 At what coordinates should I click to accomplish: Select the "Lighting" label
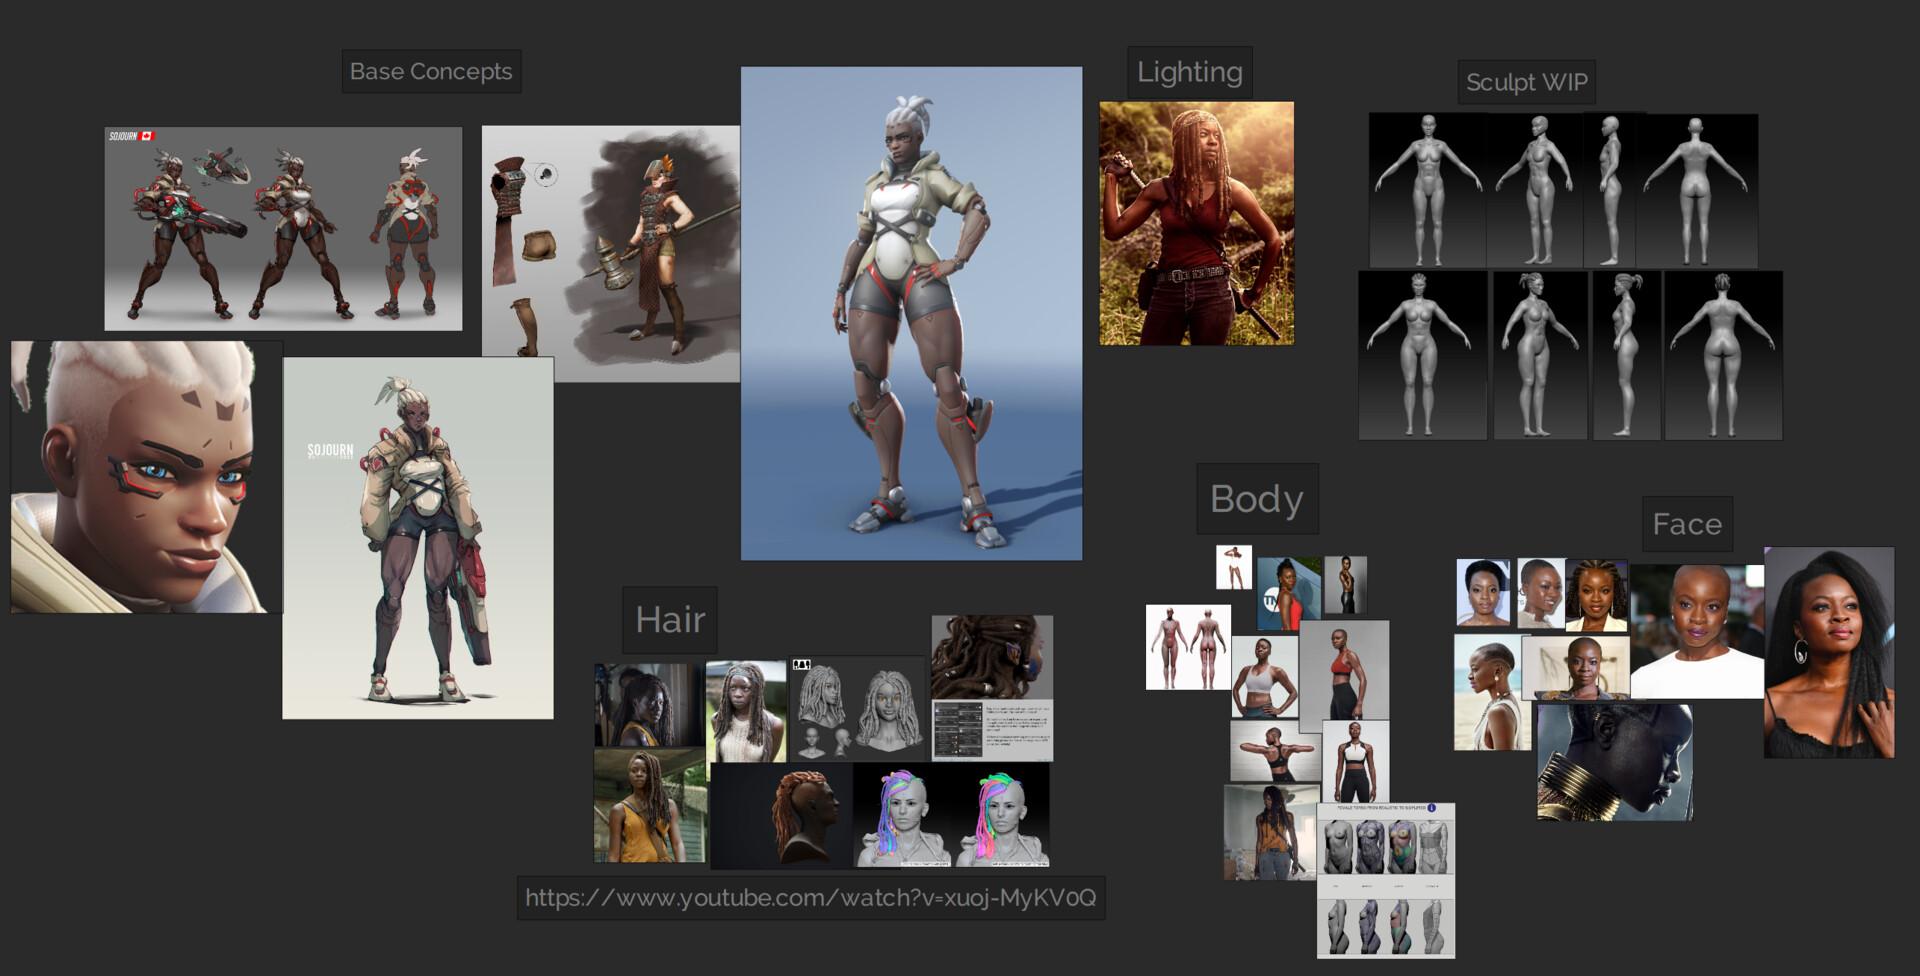(1190, 72)
